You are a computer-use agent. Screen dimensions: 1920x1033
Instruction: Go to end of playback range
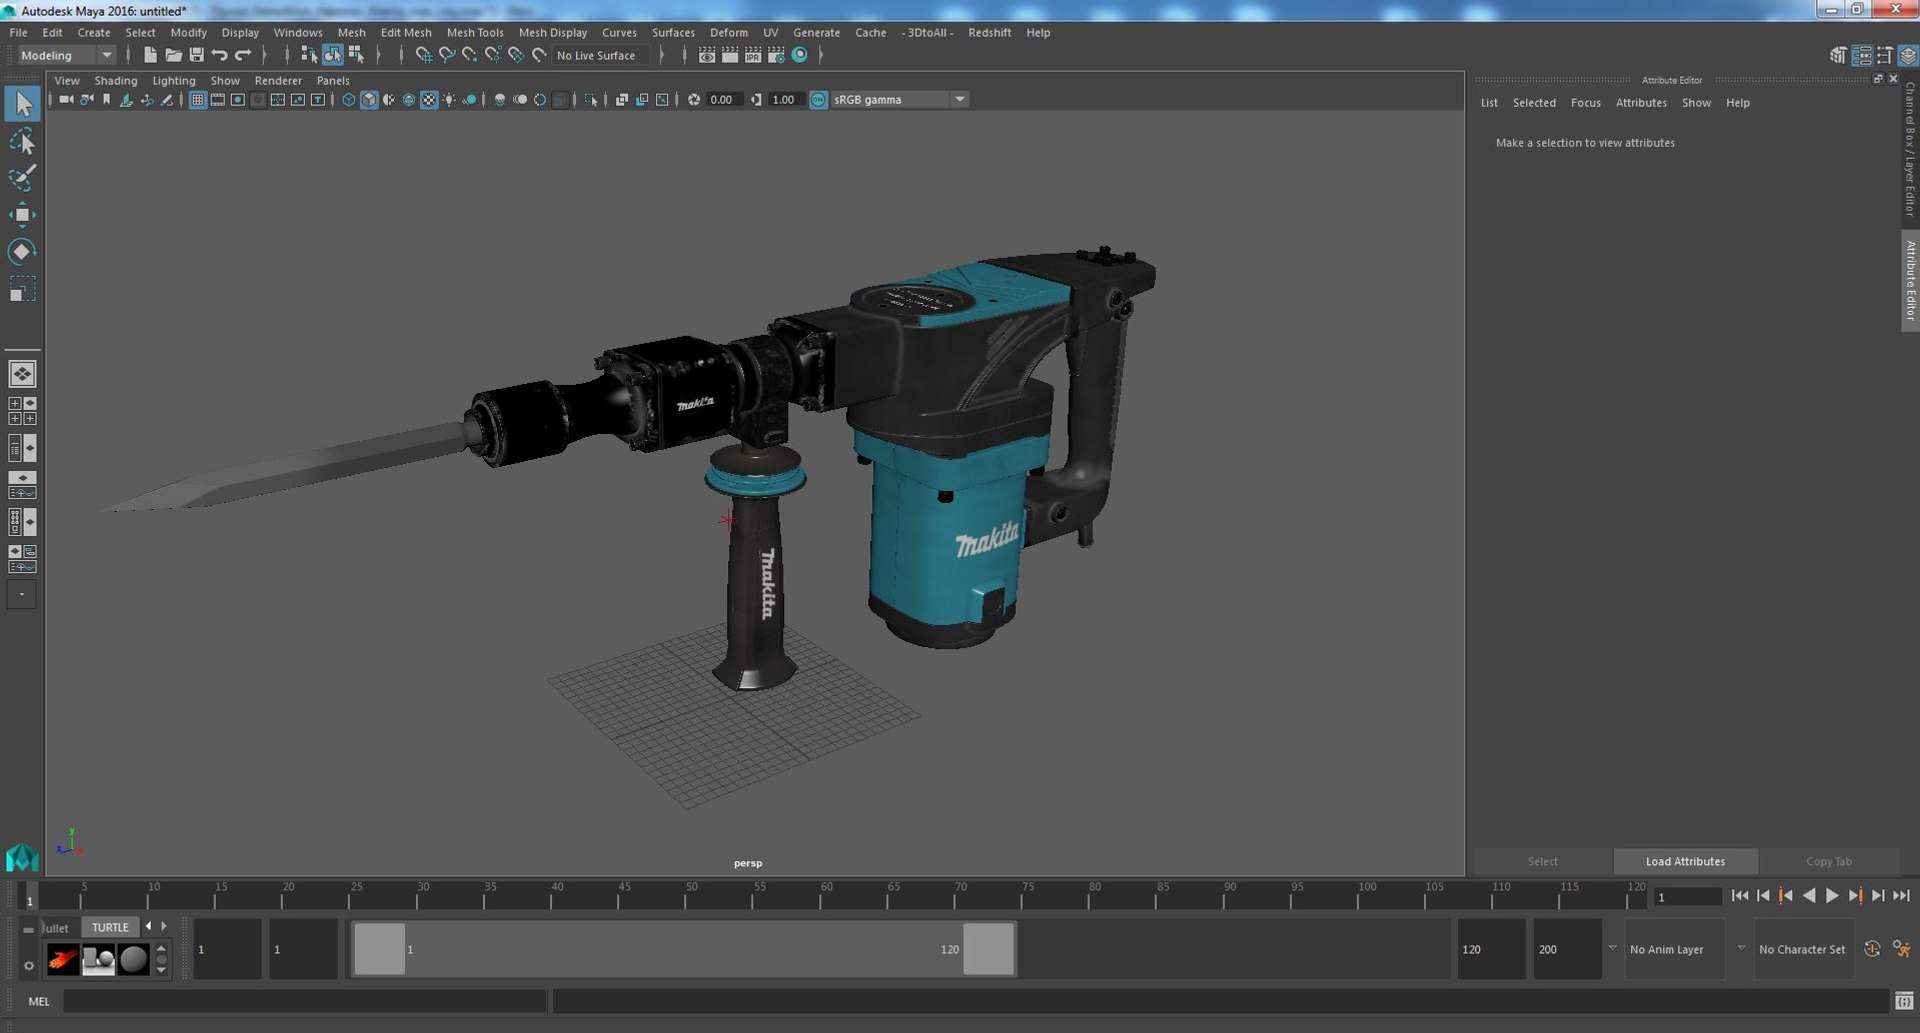point(1901,896)
